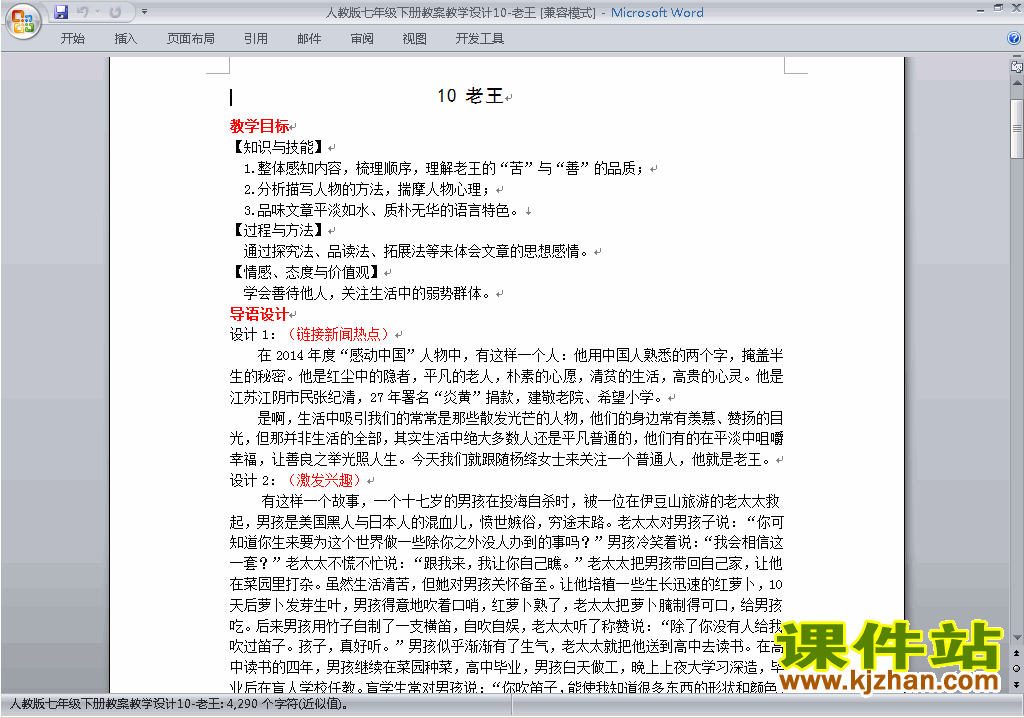This screenshot has height=718, width=1024.
Task: Click the red text (激发兴趣)
Action: (x=324, y=480)
